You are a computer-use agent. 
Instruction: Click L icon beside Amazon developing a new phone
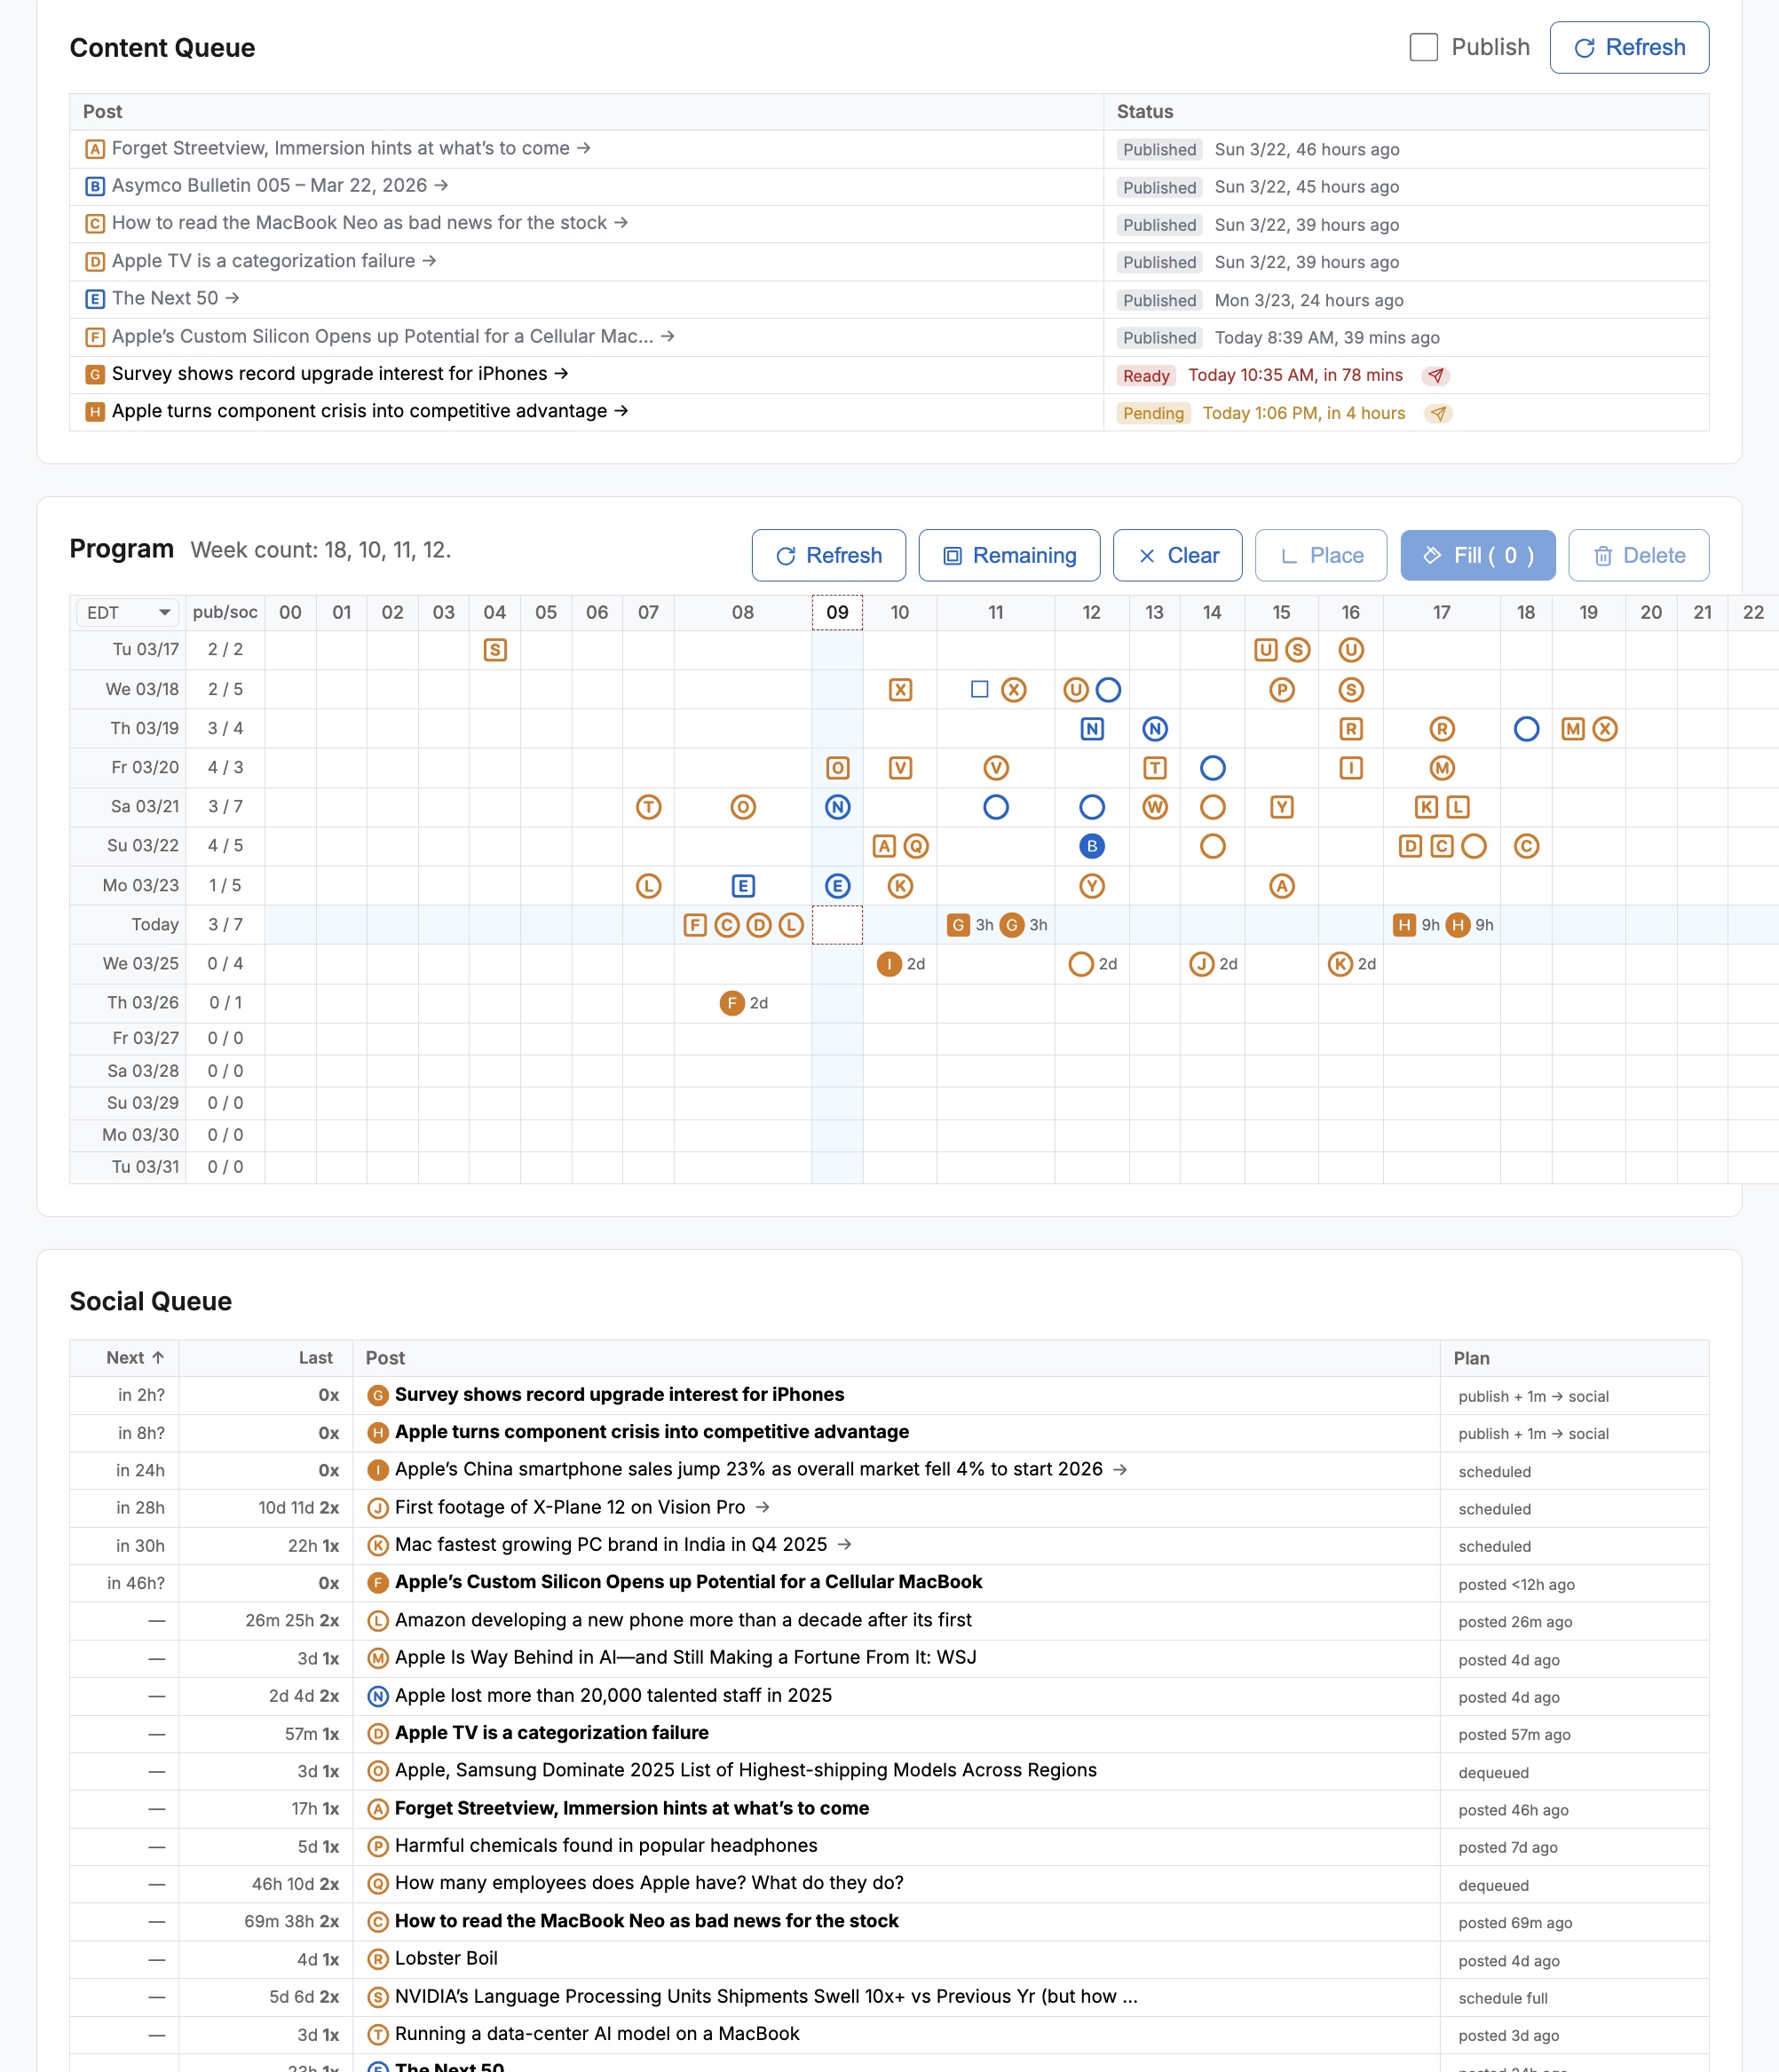pyautogui.click(x=378, y=1620)
